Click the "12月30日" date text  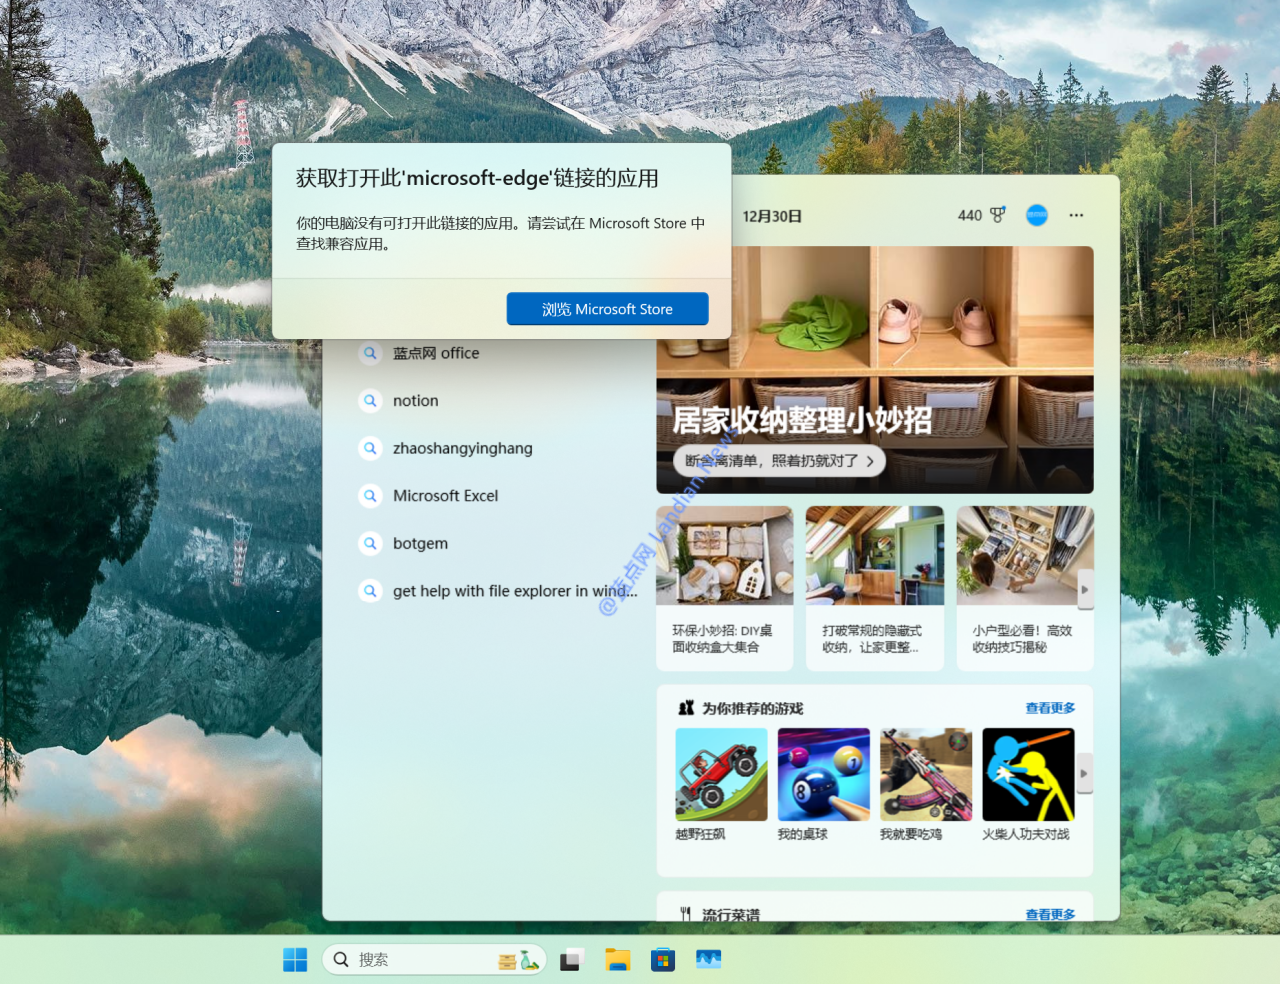[772, 216]
